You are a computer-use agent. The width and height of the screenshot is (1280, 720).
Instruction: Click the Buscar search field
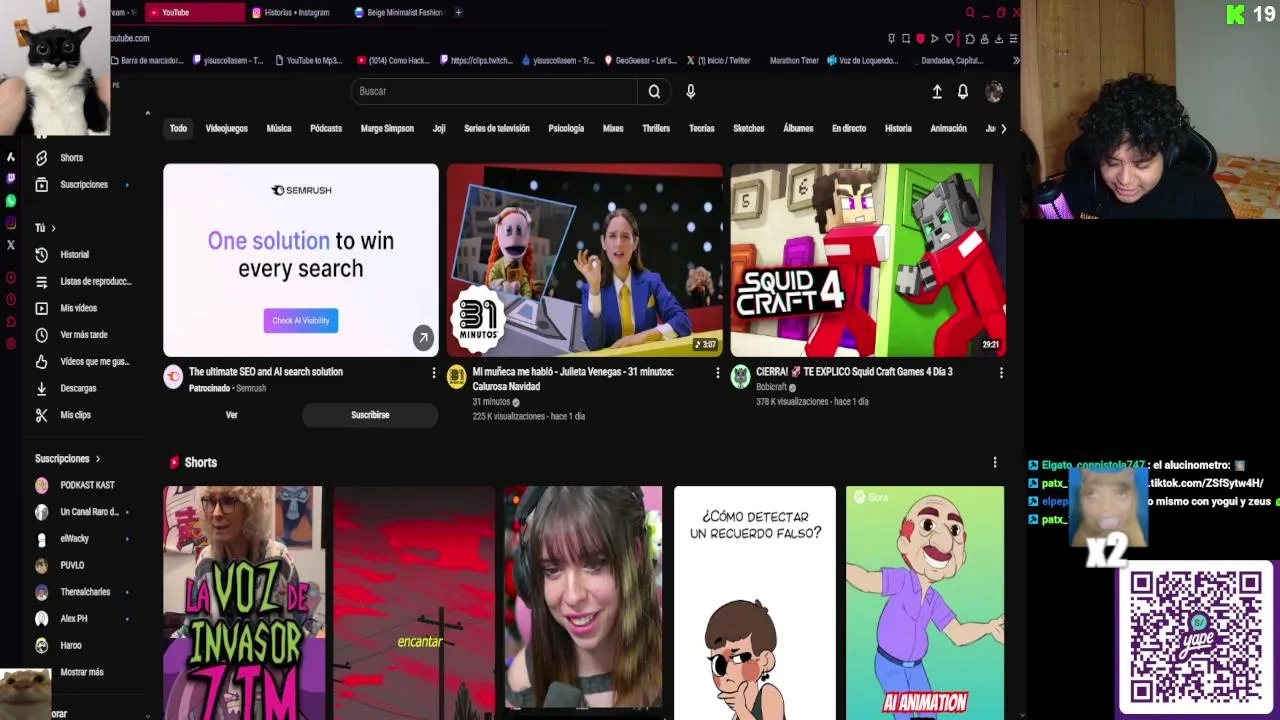click(494, 91)
